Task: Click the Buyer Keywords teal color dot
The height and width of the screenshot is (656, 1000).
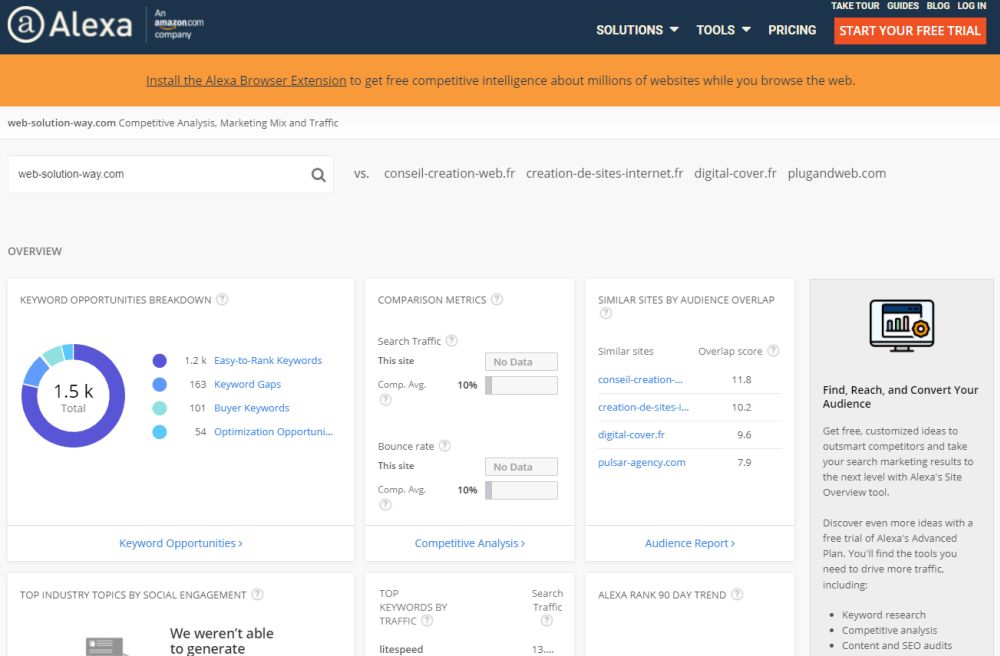Action: 159,408
